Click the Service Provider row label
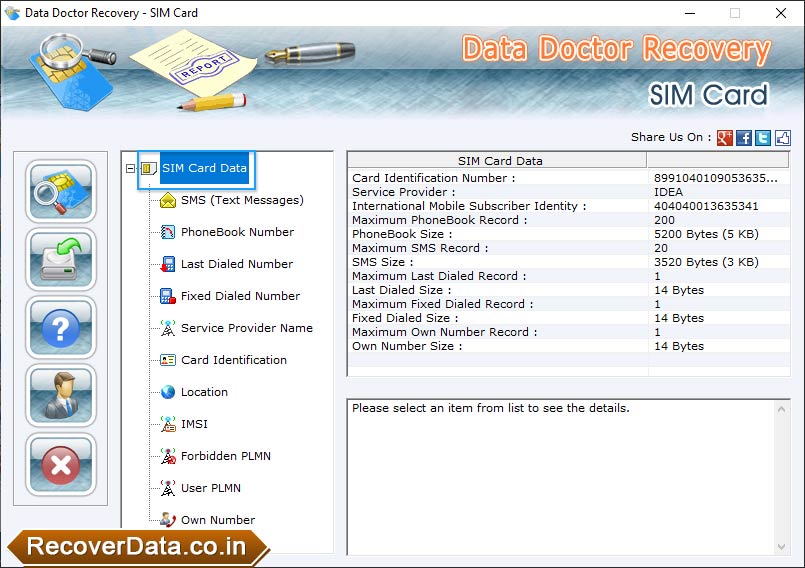805x568 pixels. 403,192
